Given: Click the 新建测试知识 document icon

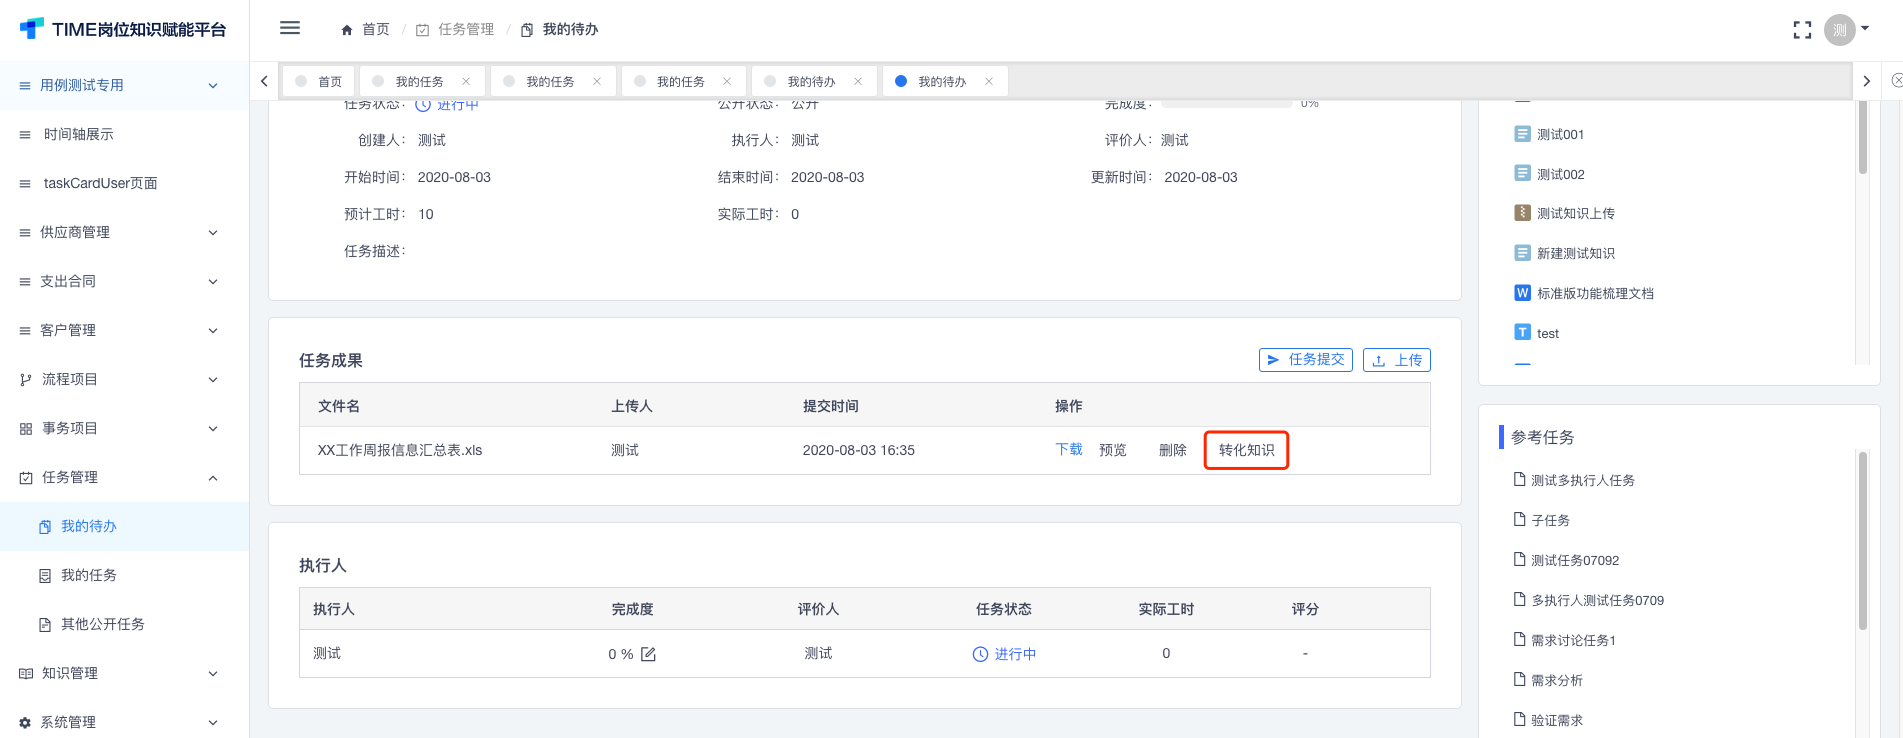Looking at the screenshot, I should 1522,253.
